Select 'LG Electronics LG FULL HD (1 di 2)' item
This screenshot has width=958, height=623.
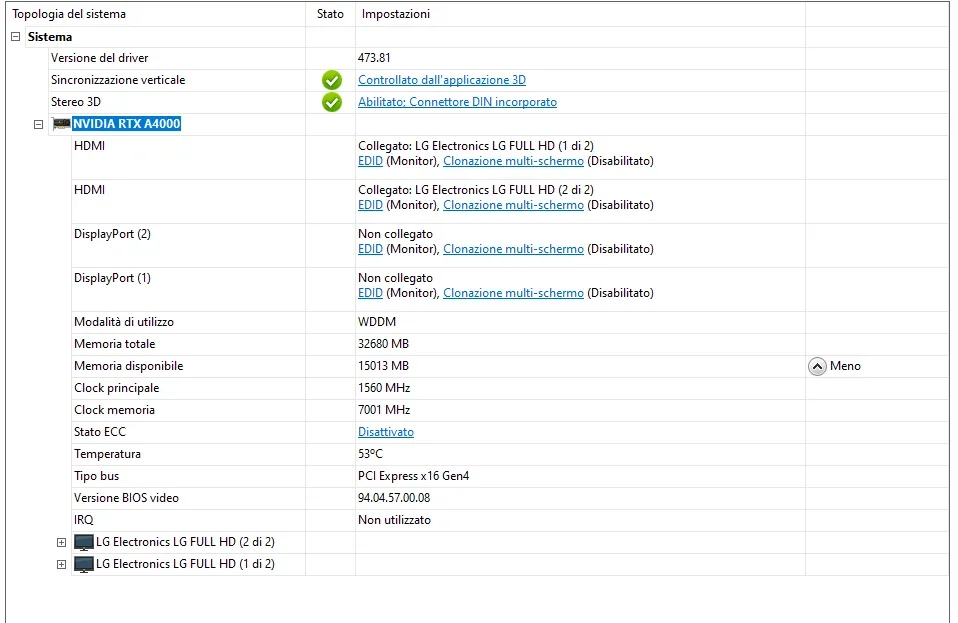[x=185, y=564]
